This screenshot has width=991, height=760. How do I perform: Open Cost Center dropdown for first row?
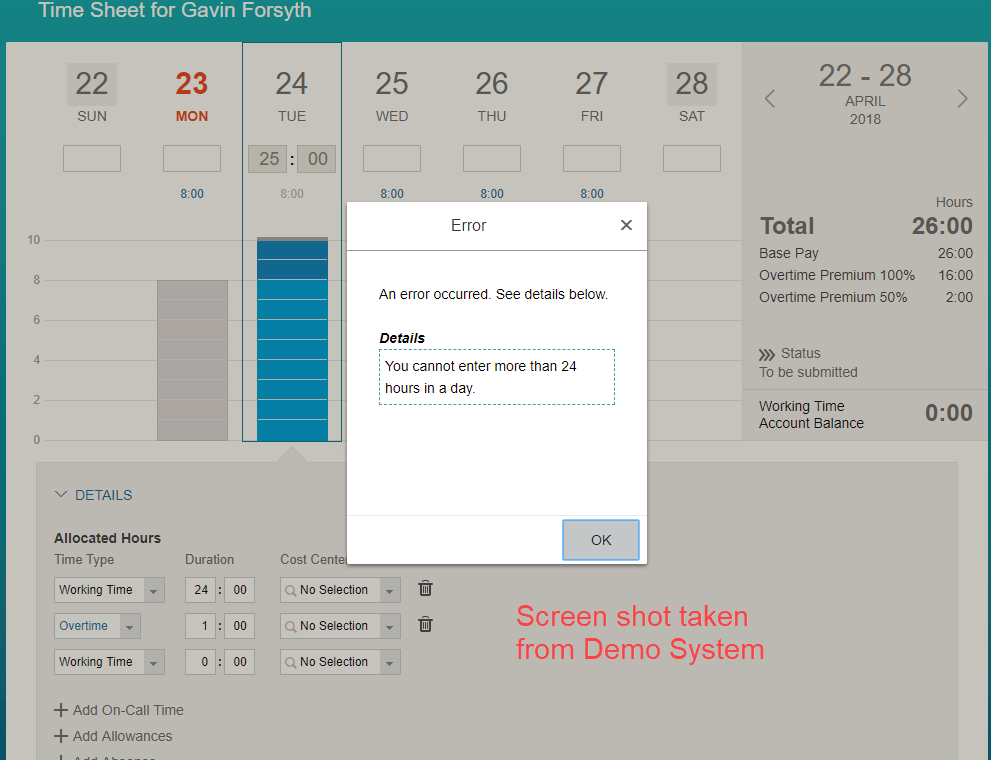tap(390, 590)
